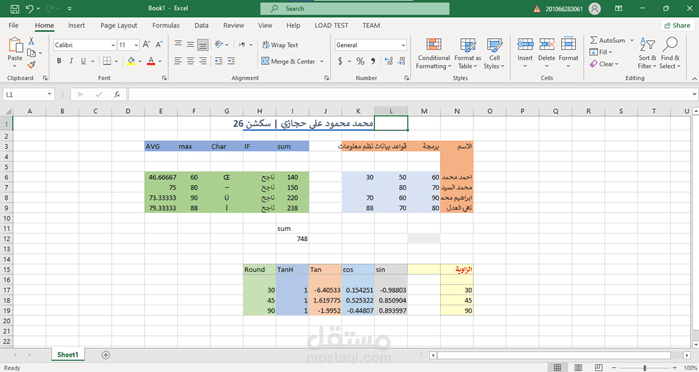Click the Find & Select button

670,54
